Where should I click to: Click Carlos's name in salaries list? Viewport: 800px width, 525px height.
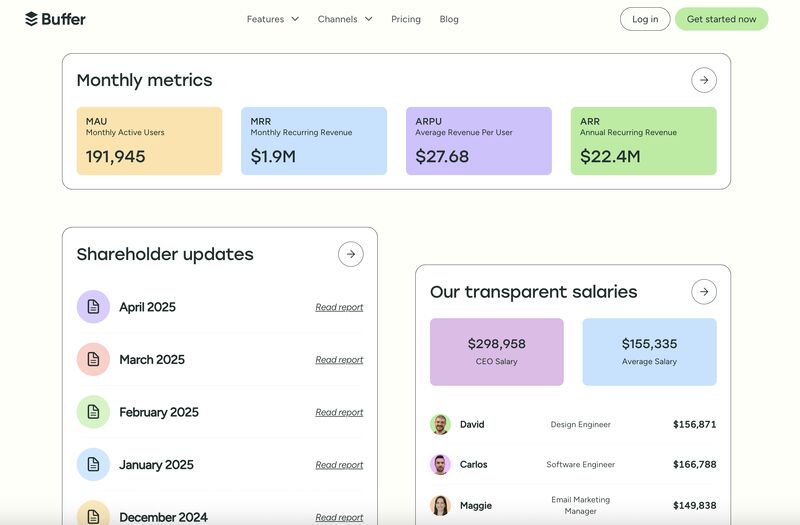473,464
